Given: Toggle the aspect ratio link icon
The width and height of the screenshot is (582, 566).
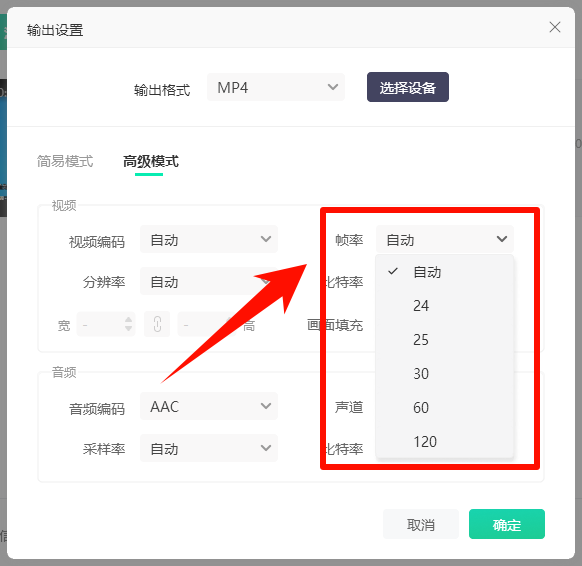Looking at the screenshot, I should click(x=157, y=324).
